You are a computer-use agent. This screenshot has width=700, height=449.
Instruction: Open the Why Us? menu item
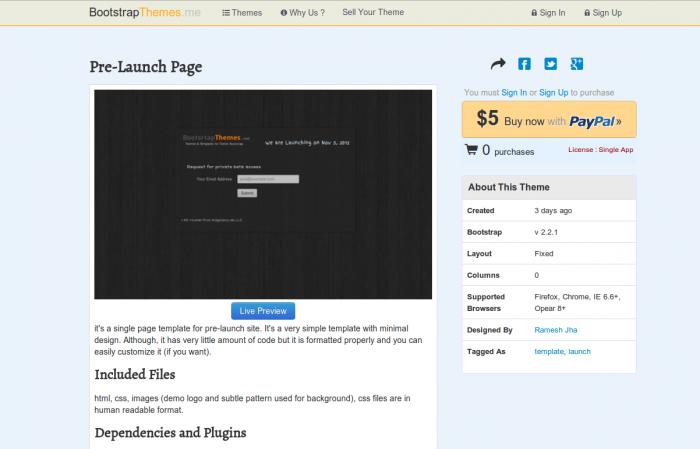point(302,13)
